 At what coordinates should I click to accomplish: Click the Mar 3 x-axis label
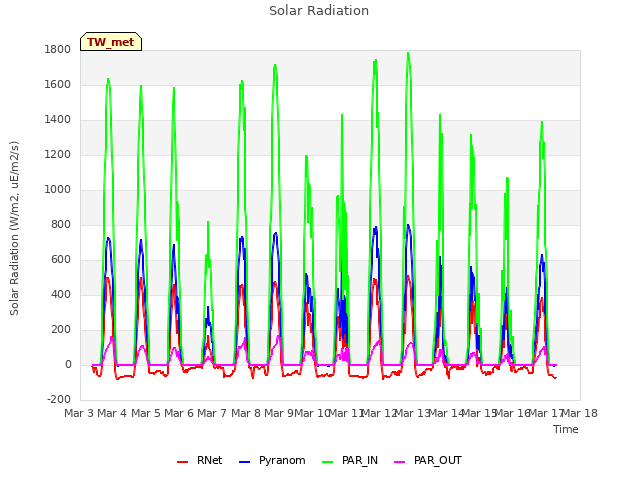click(x=79, y=413)
